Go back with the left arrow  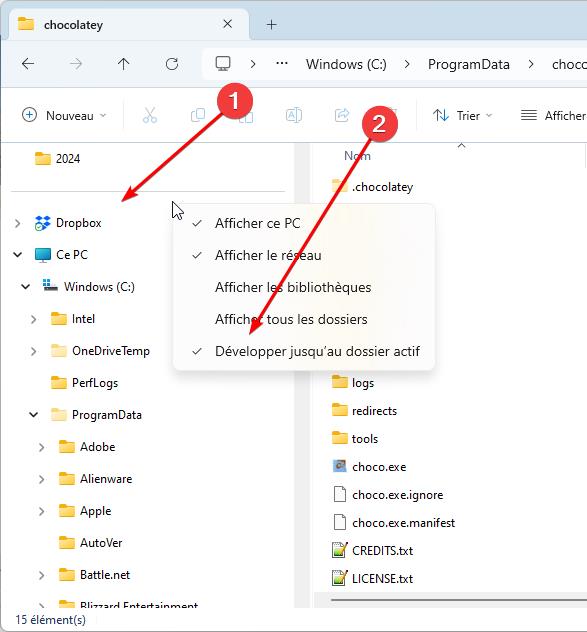tap(28, 64)
